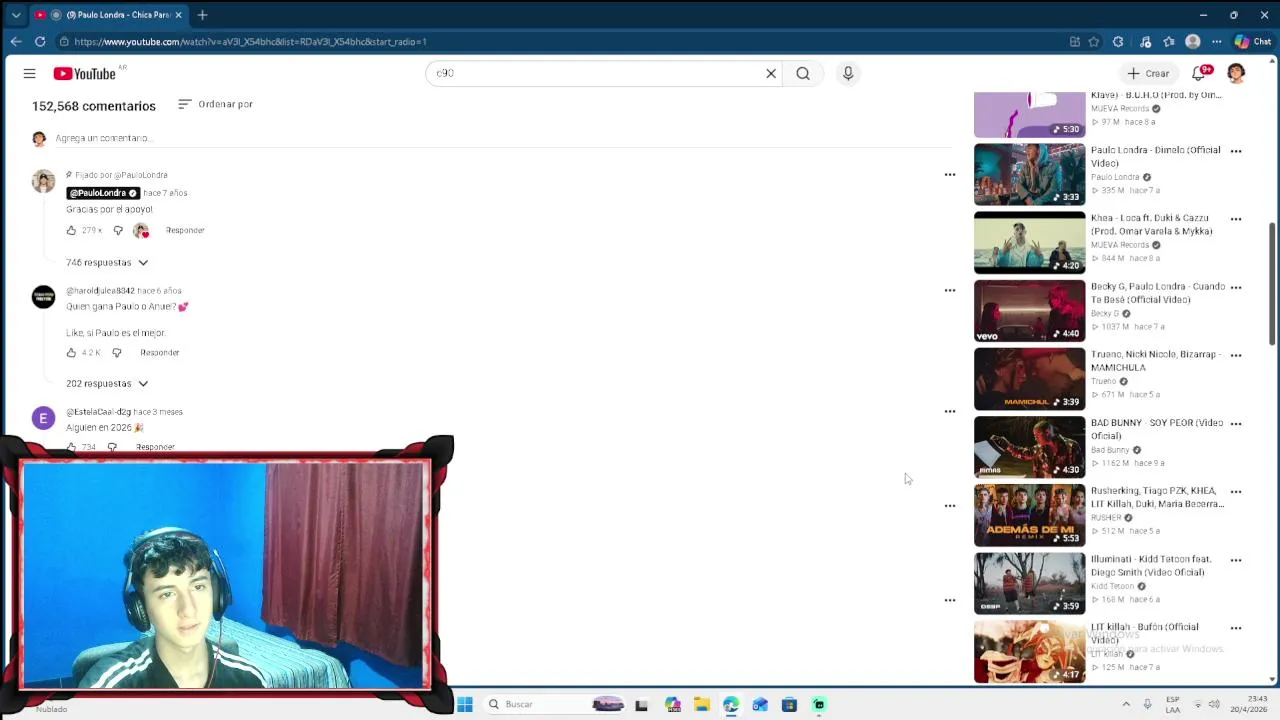Start voice search with the microphone
1280x720 pixels.
click(x=848, y=73)
